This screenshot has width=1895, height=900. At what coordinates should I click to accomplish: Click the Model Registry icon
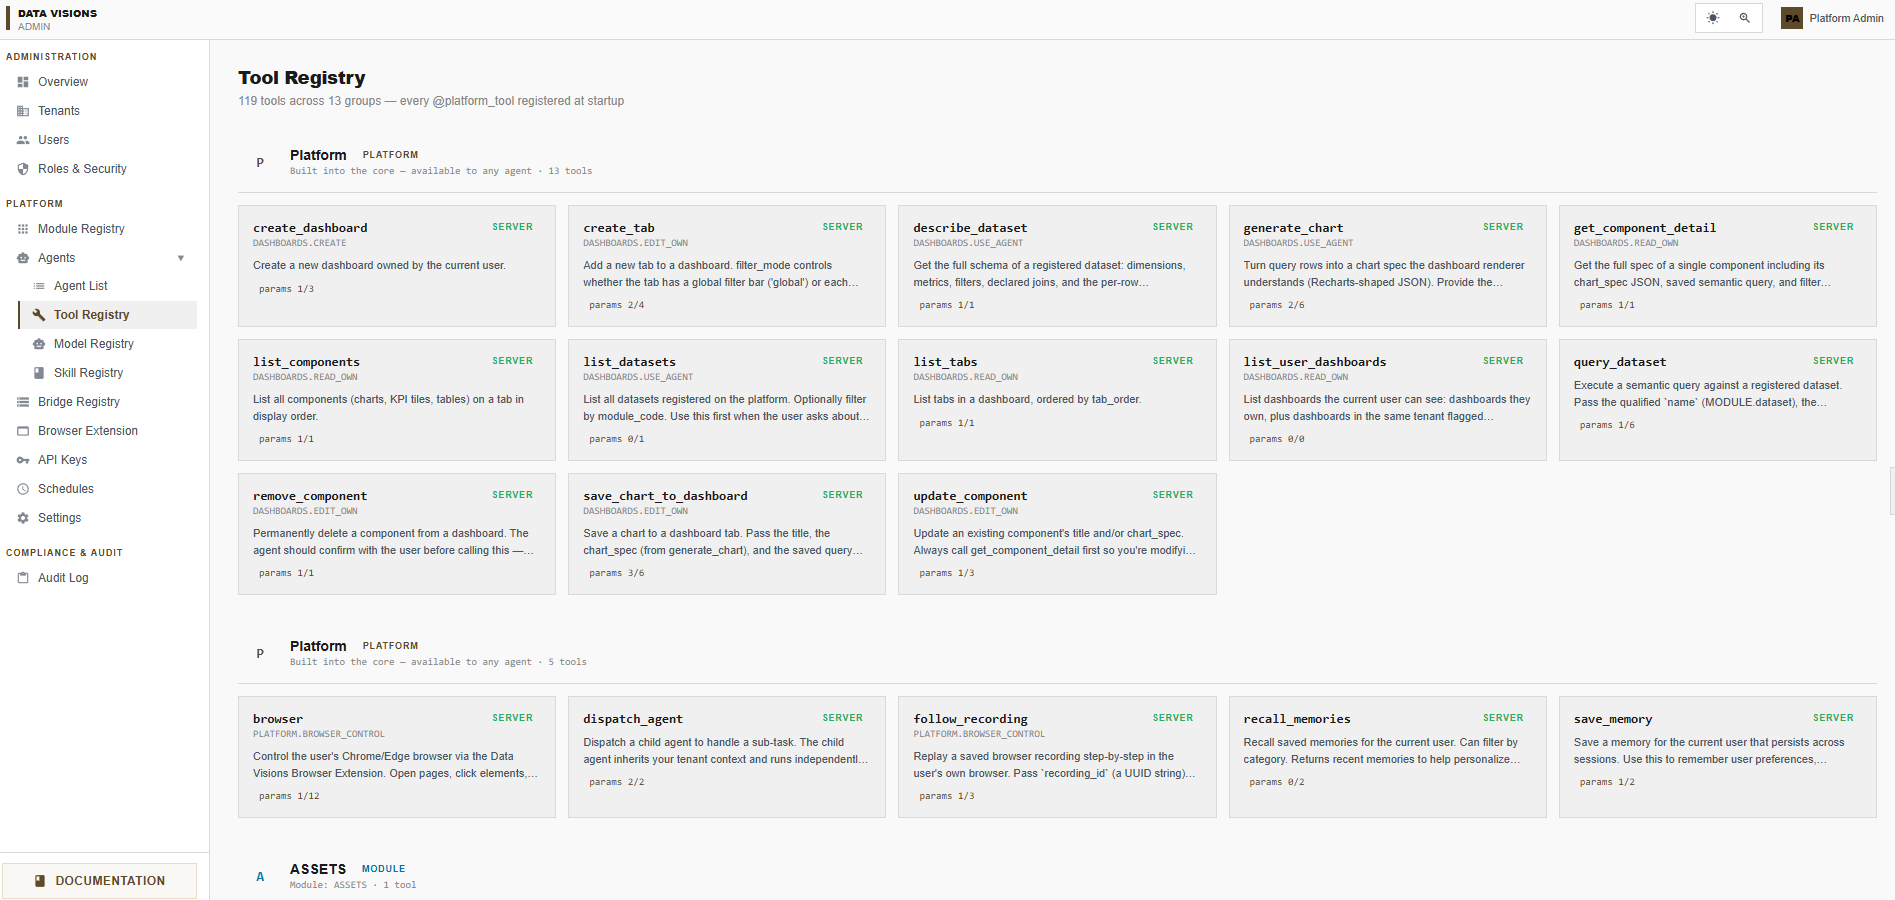(x=39, y=344)
